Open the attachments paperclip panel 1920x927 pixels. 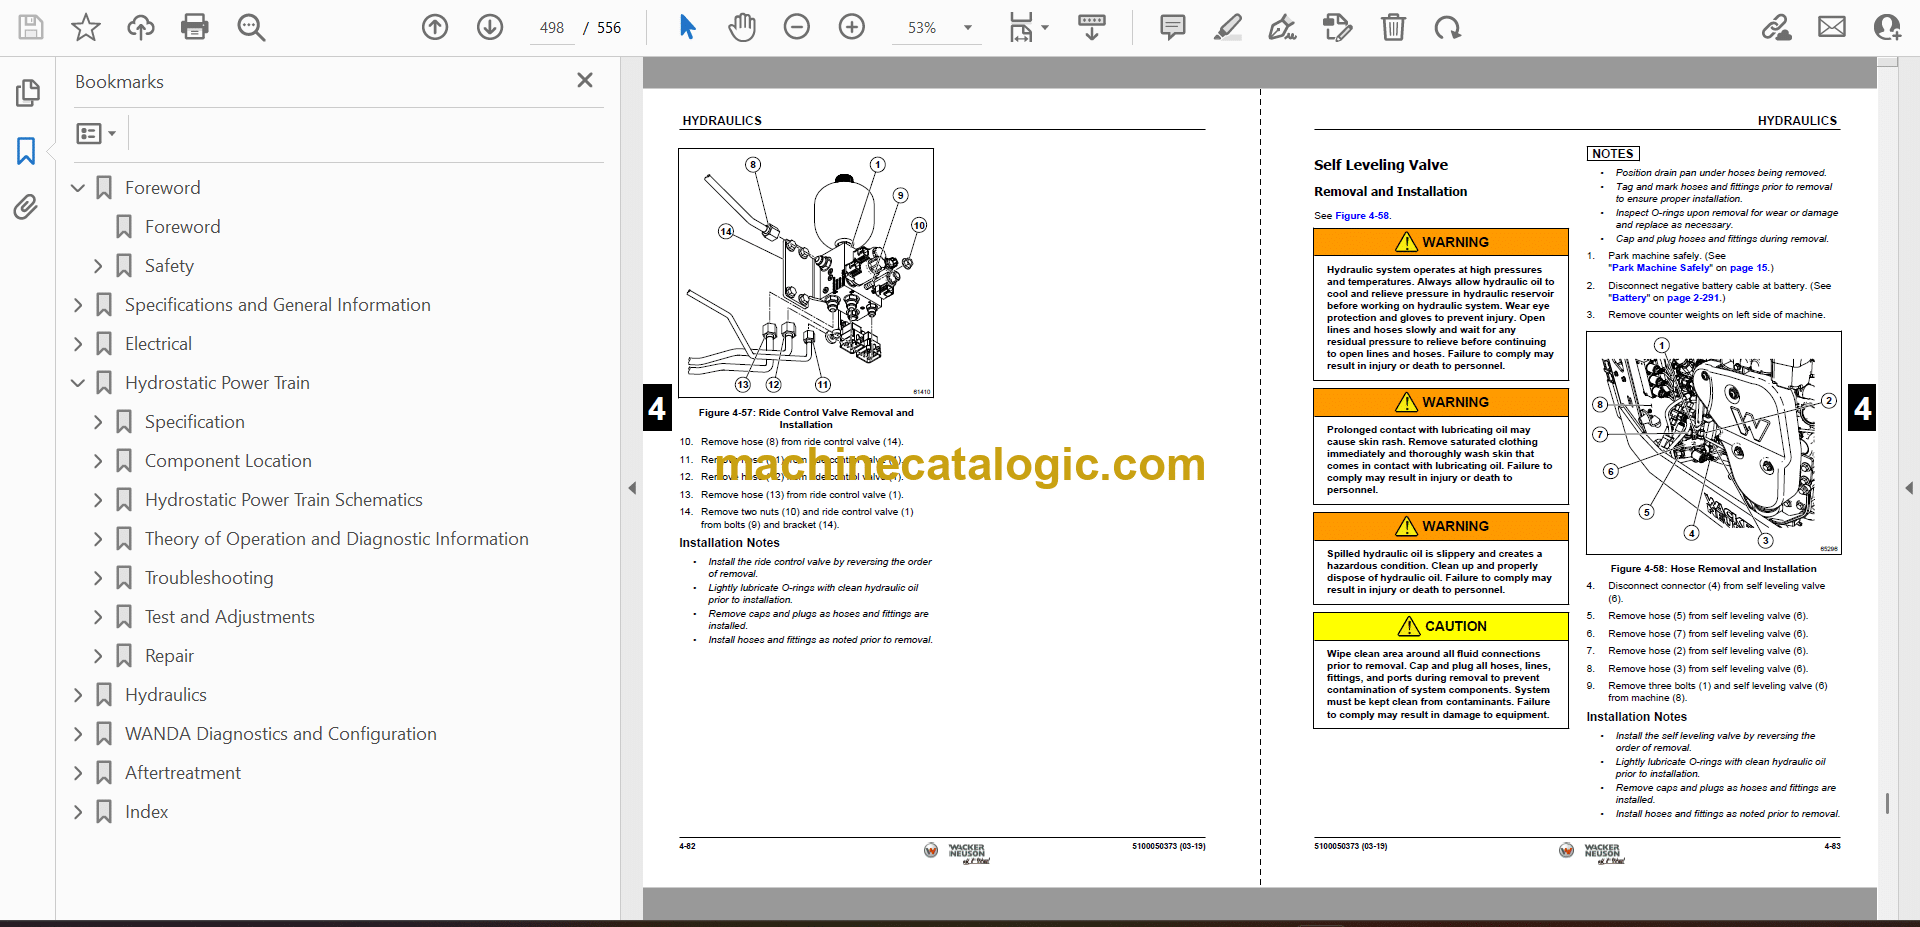tap(26, 207)
